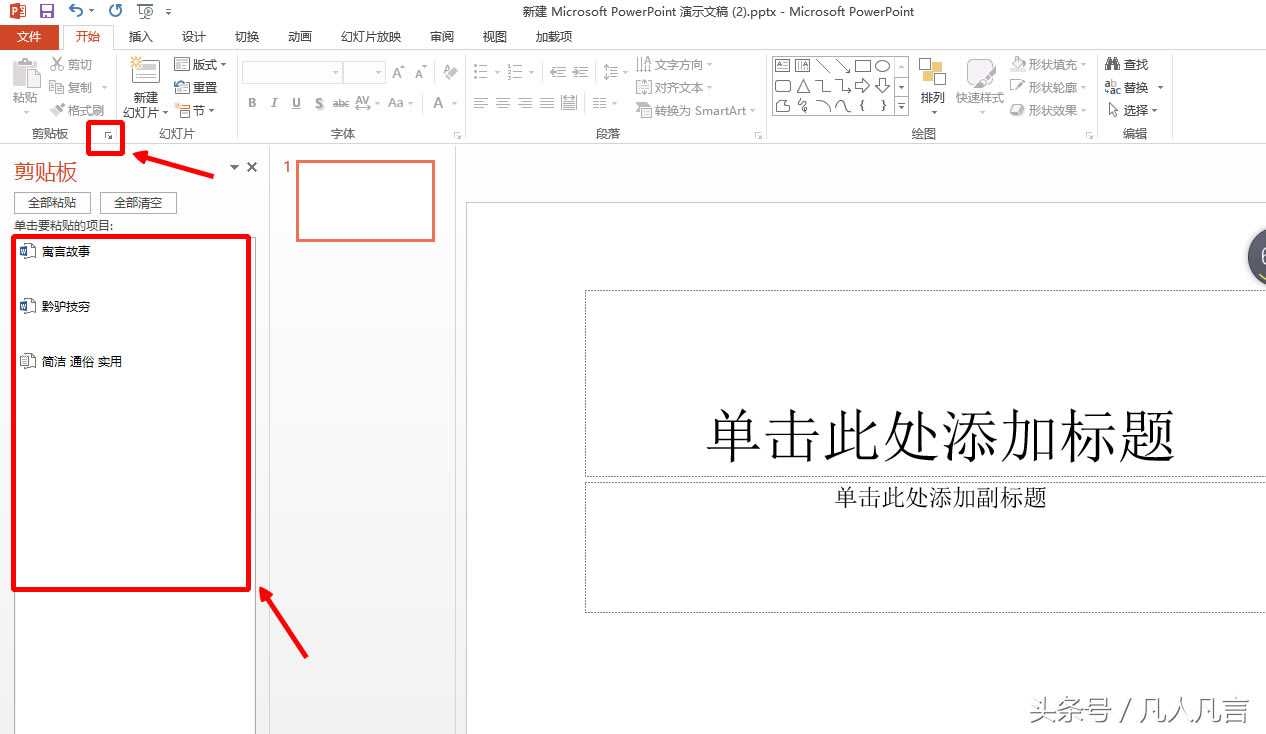Expand the Select dropdown in editing group
The height and width of the screenshot is (734, 1266).
(1133, 110)
